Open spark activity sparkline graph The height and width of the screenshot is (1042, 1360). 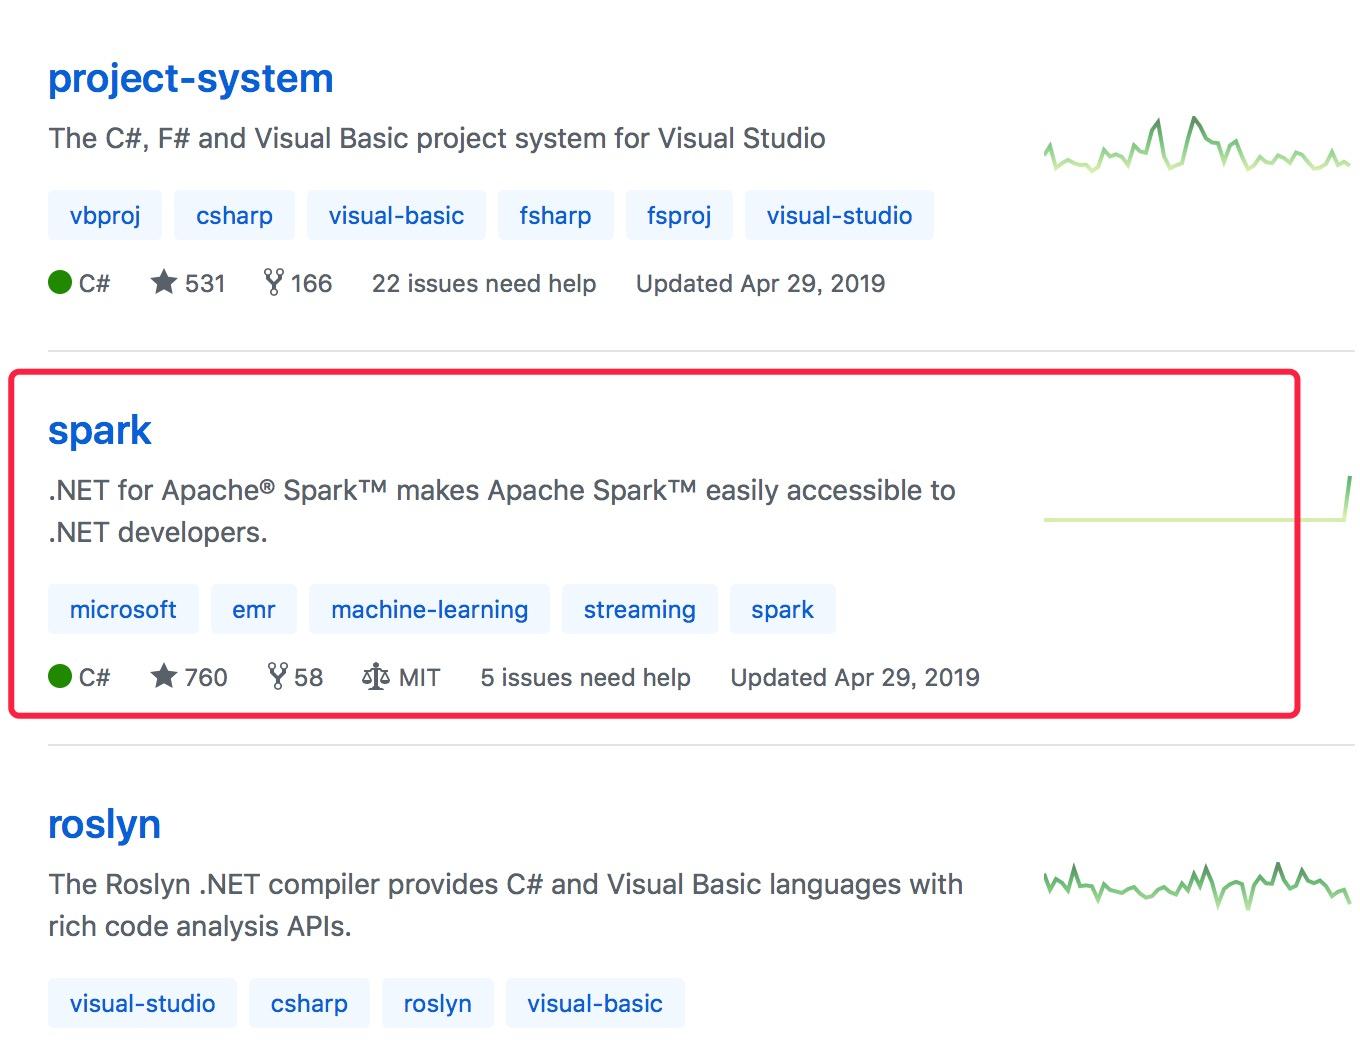[x=1197, y=499]
